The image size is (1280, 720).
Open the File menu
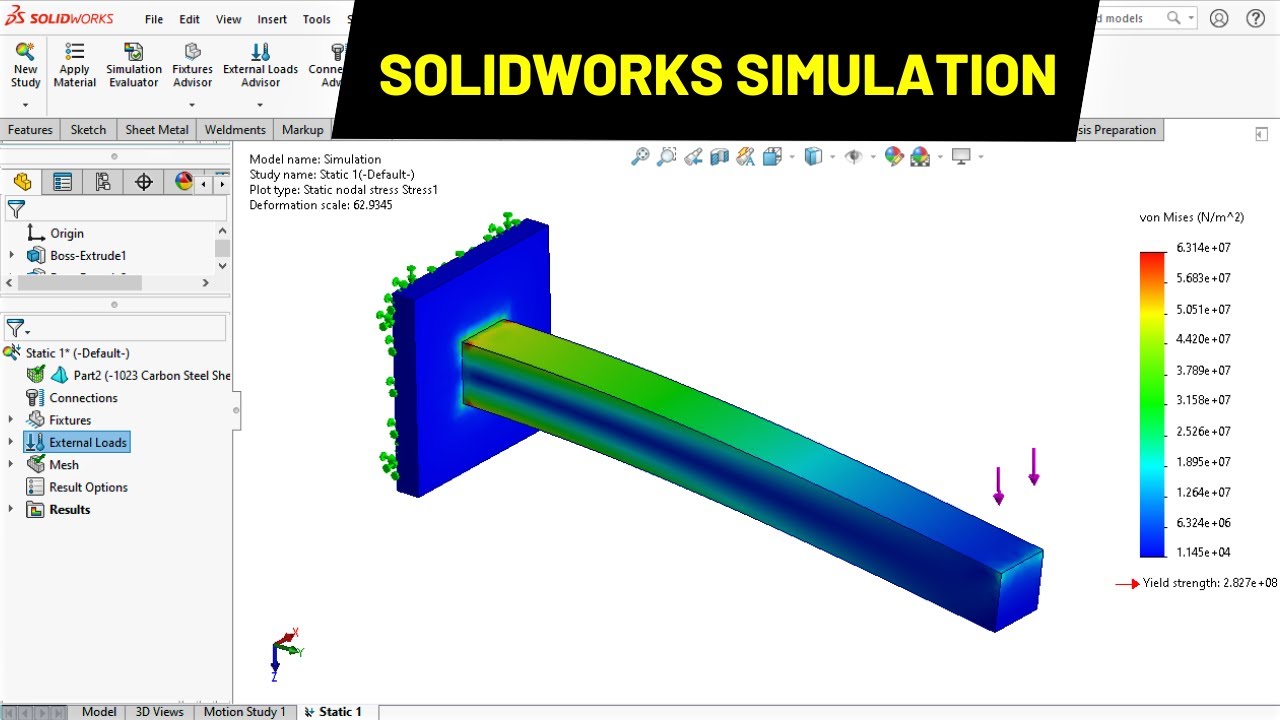tap(154, 19)
